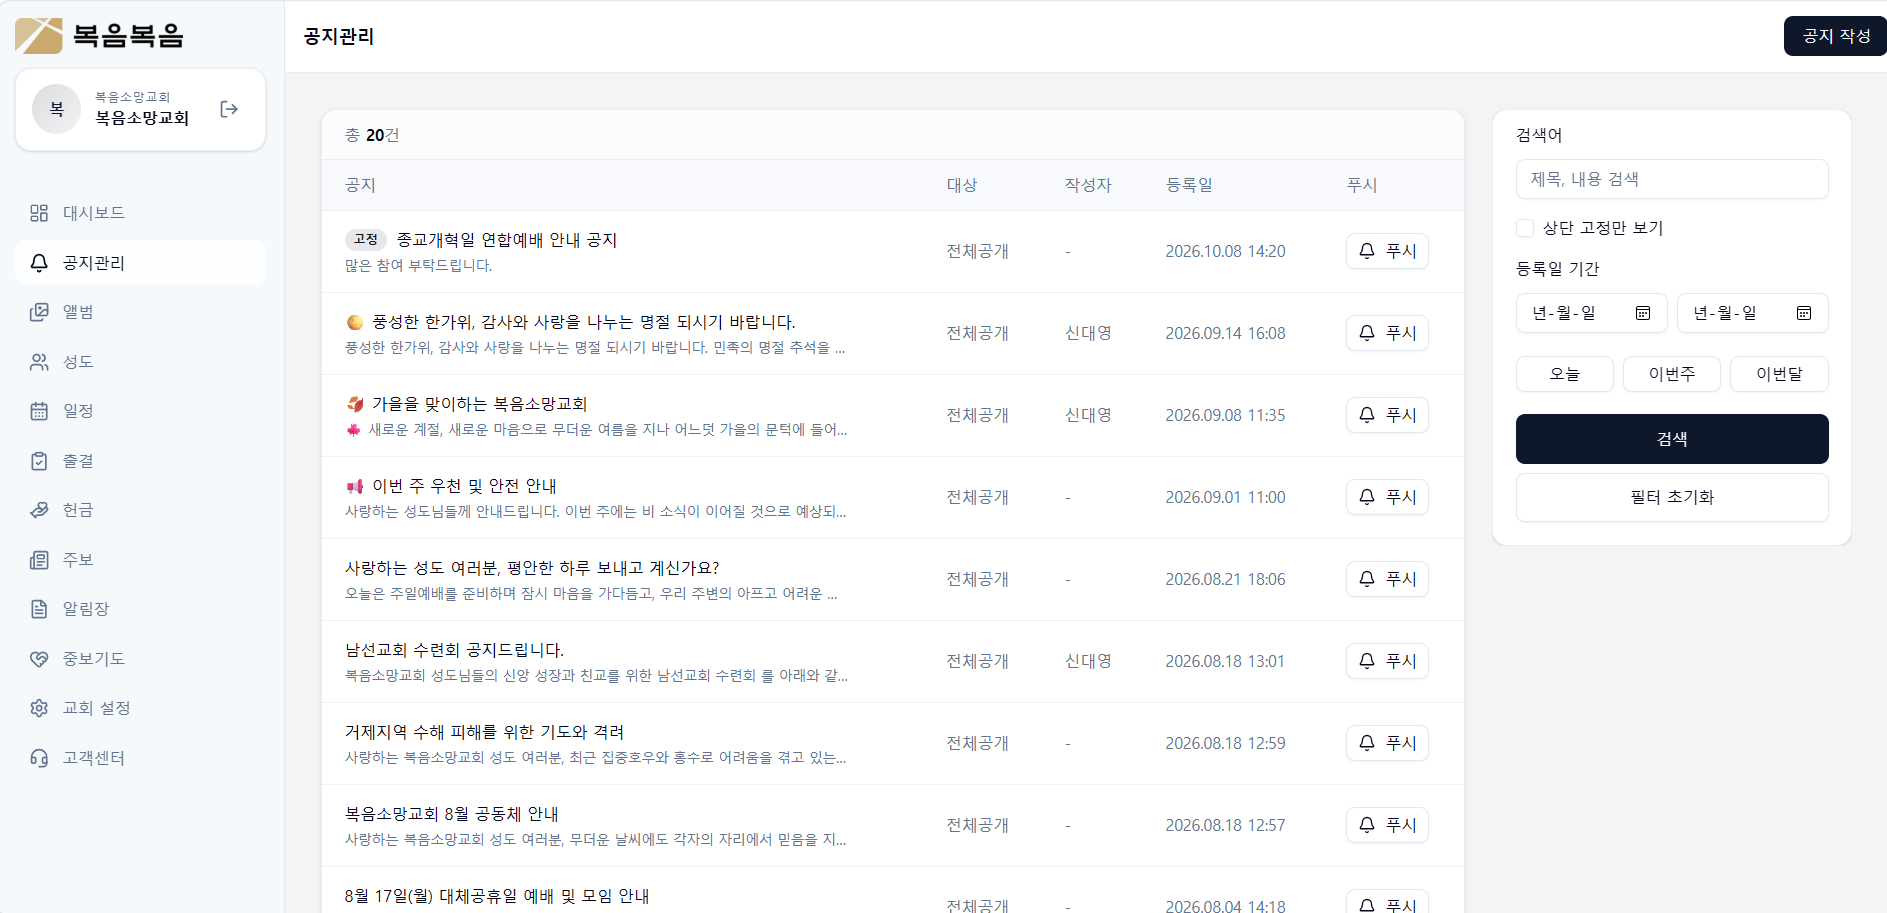Click date 2026.09.14 16:08

coord(1225,333)
